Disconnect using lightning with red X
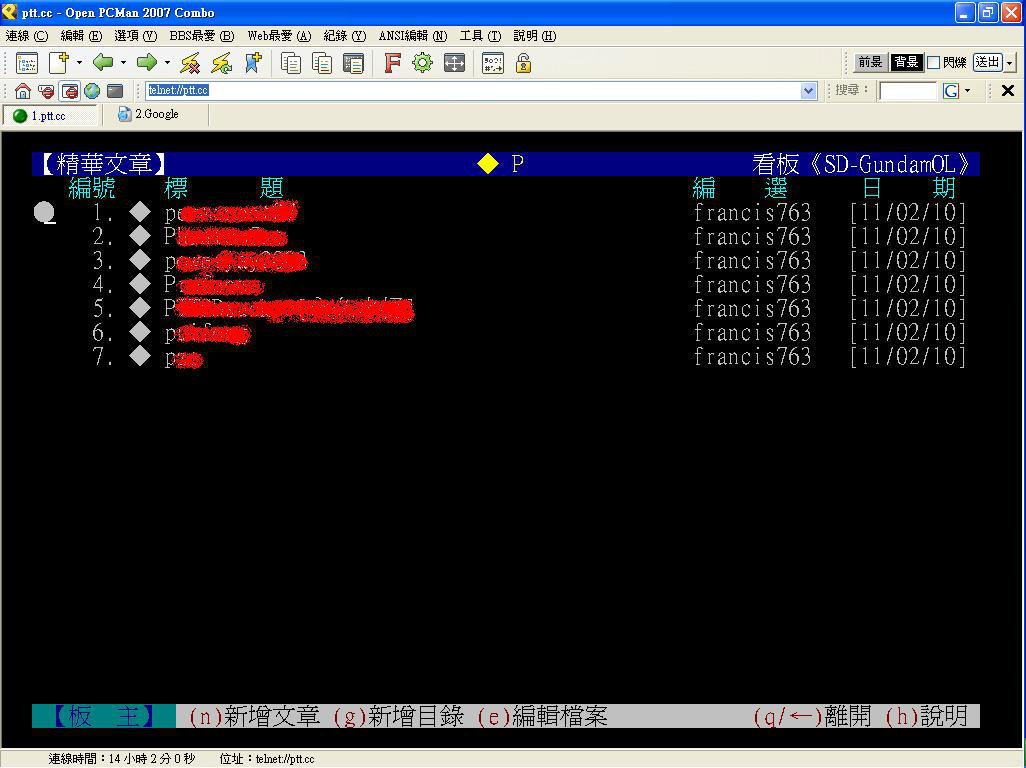1026x768 pixels. pyautogui.click(x=190, y=63)
